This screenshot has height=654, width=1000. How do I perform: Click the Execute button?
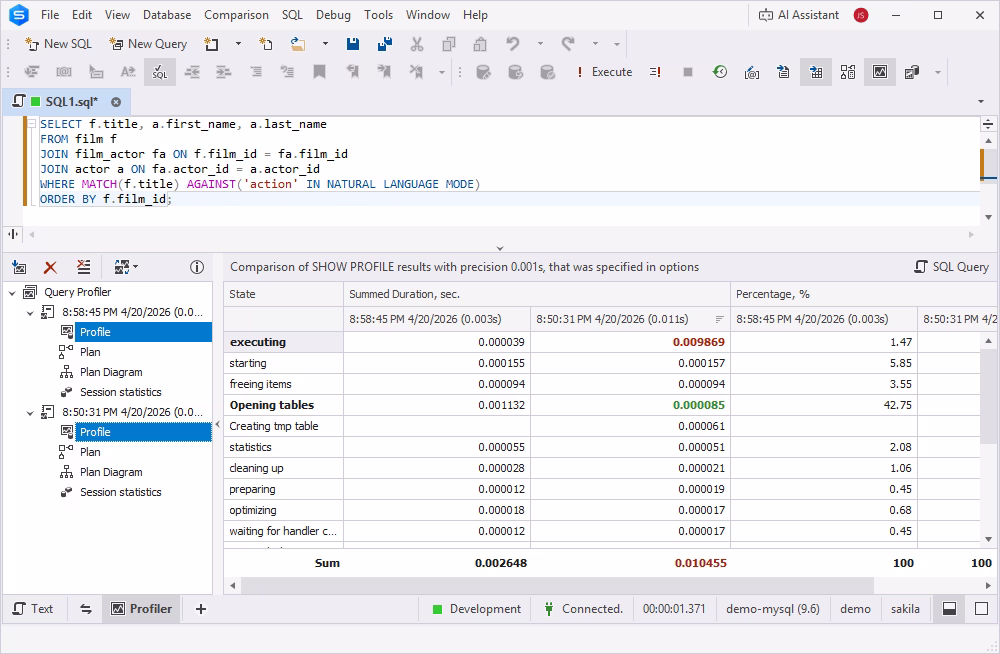click(x=603, y=72)
